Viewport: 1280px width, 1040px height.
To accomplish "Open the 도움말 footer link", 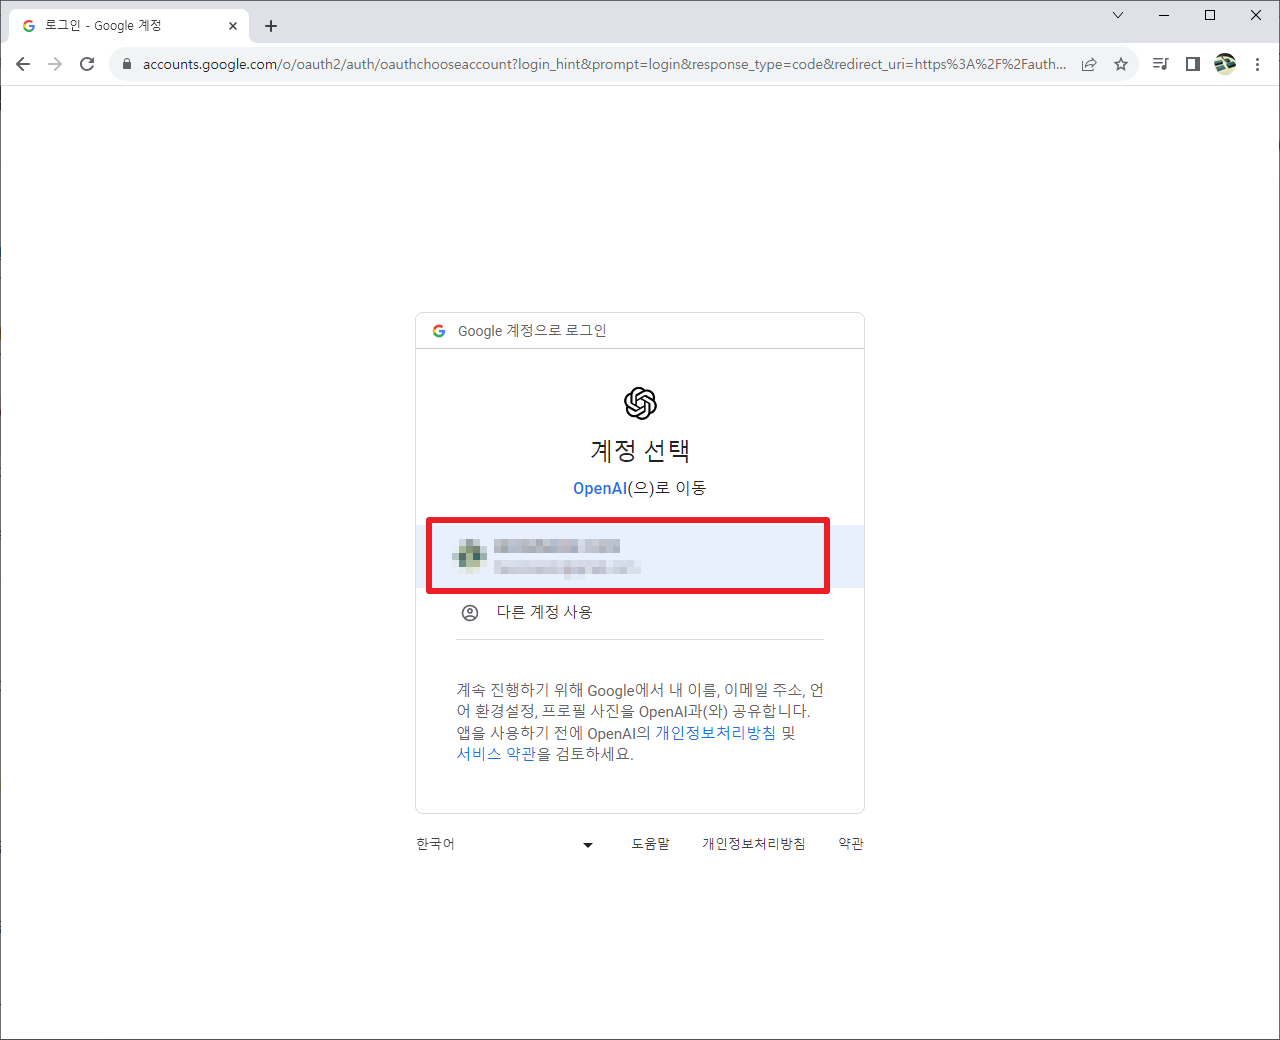I will pyautogui.click(x=650, y=844).
